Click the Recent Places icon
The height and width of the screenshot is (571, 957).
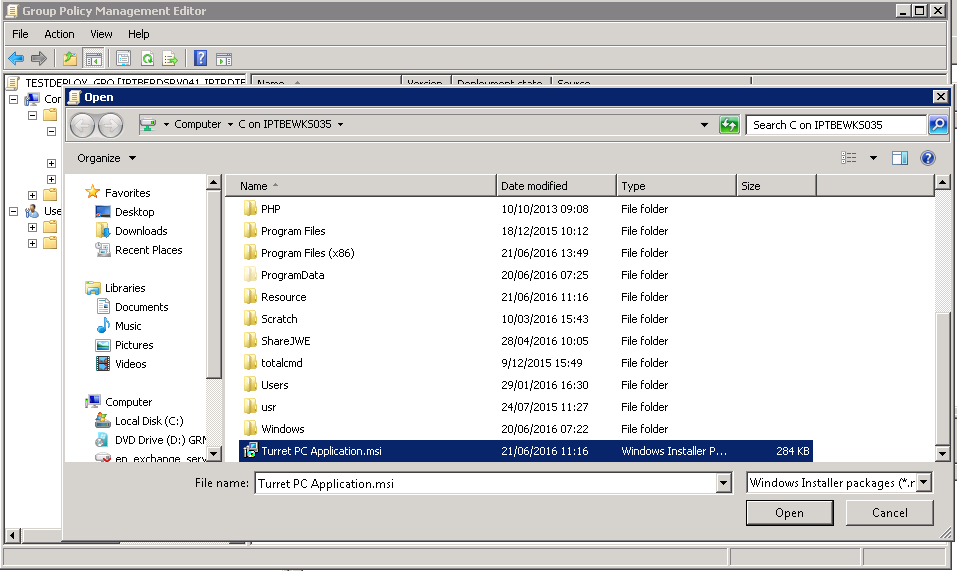[103, 250]
